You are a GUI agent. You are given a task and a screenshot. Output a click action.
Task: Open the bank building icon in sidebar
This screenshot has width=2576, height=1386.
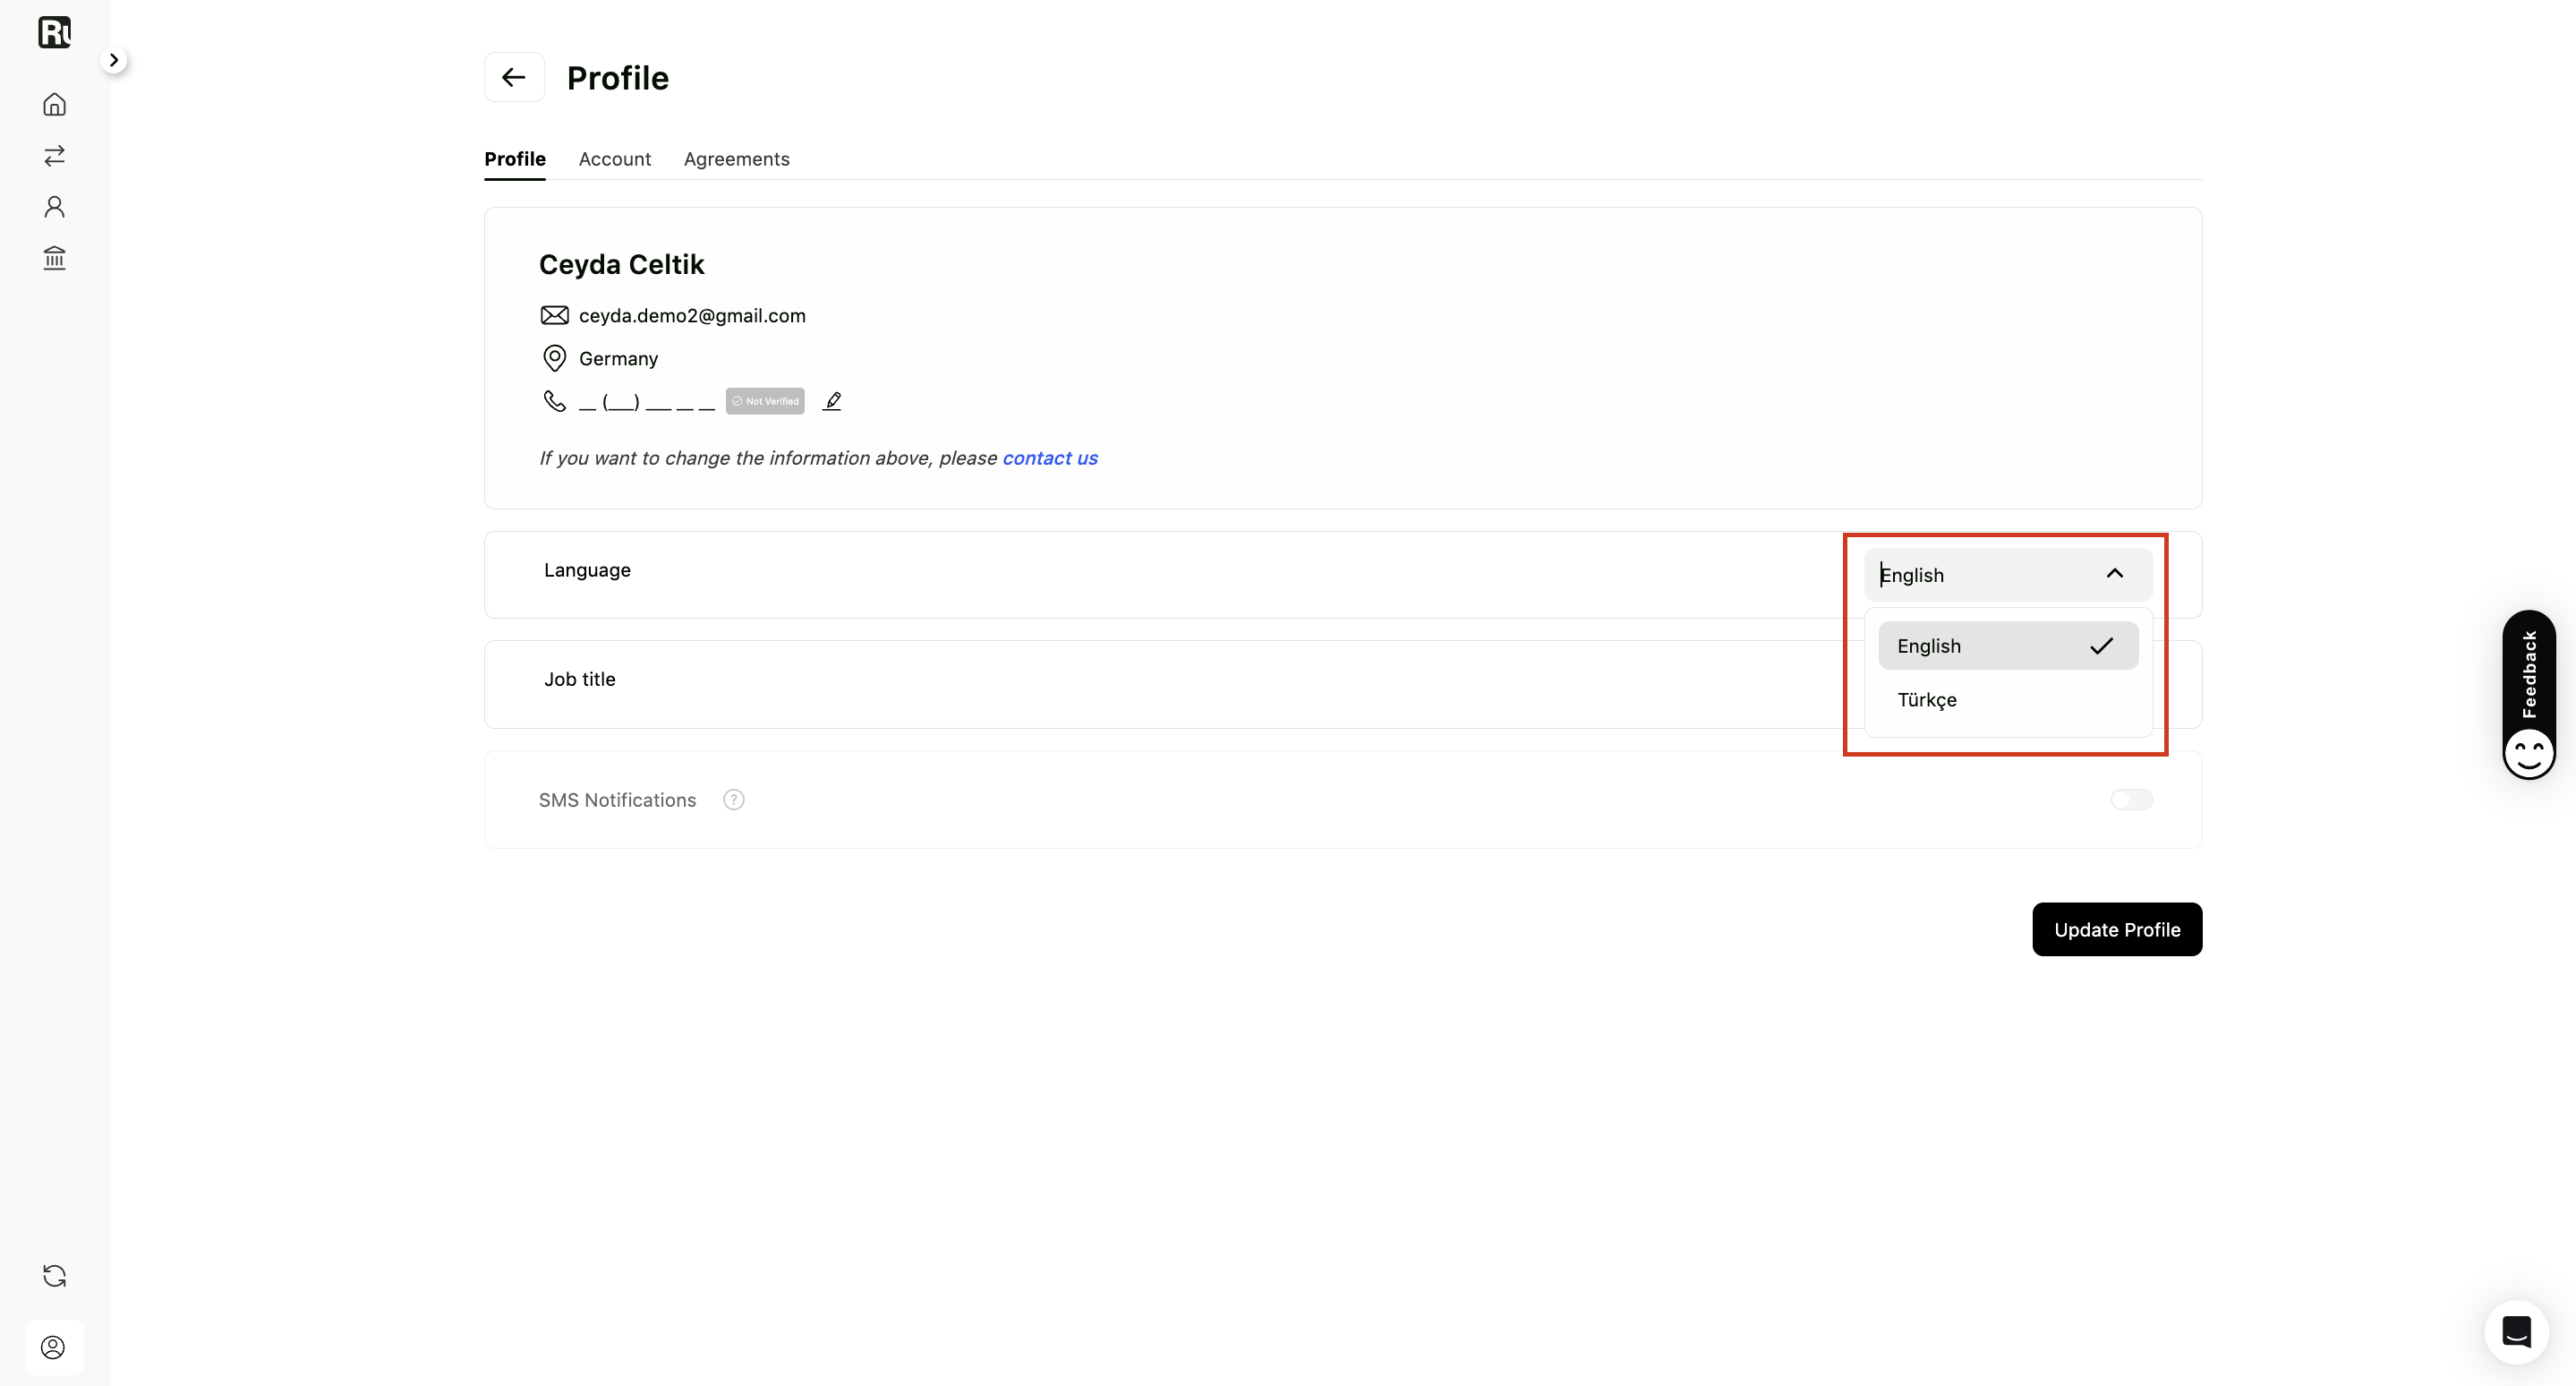[54, 258]
